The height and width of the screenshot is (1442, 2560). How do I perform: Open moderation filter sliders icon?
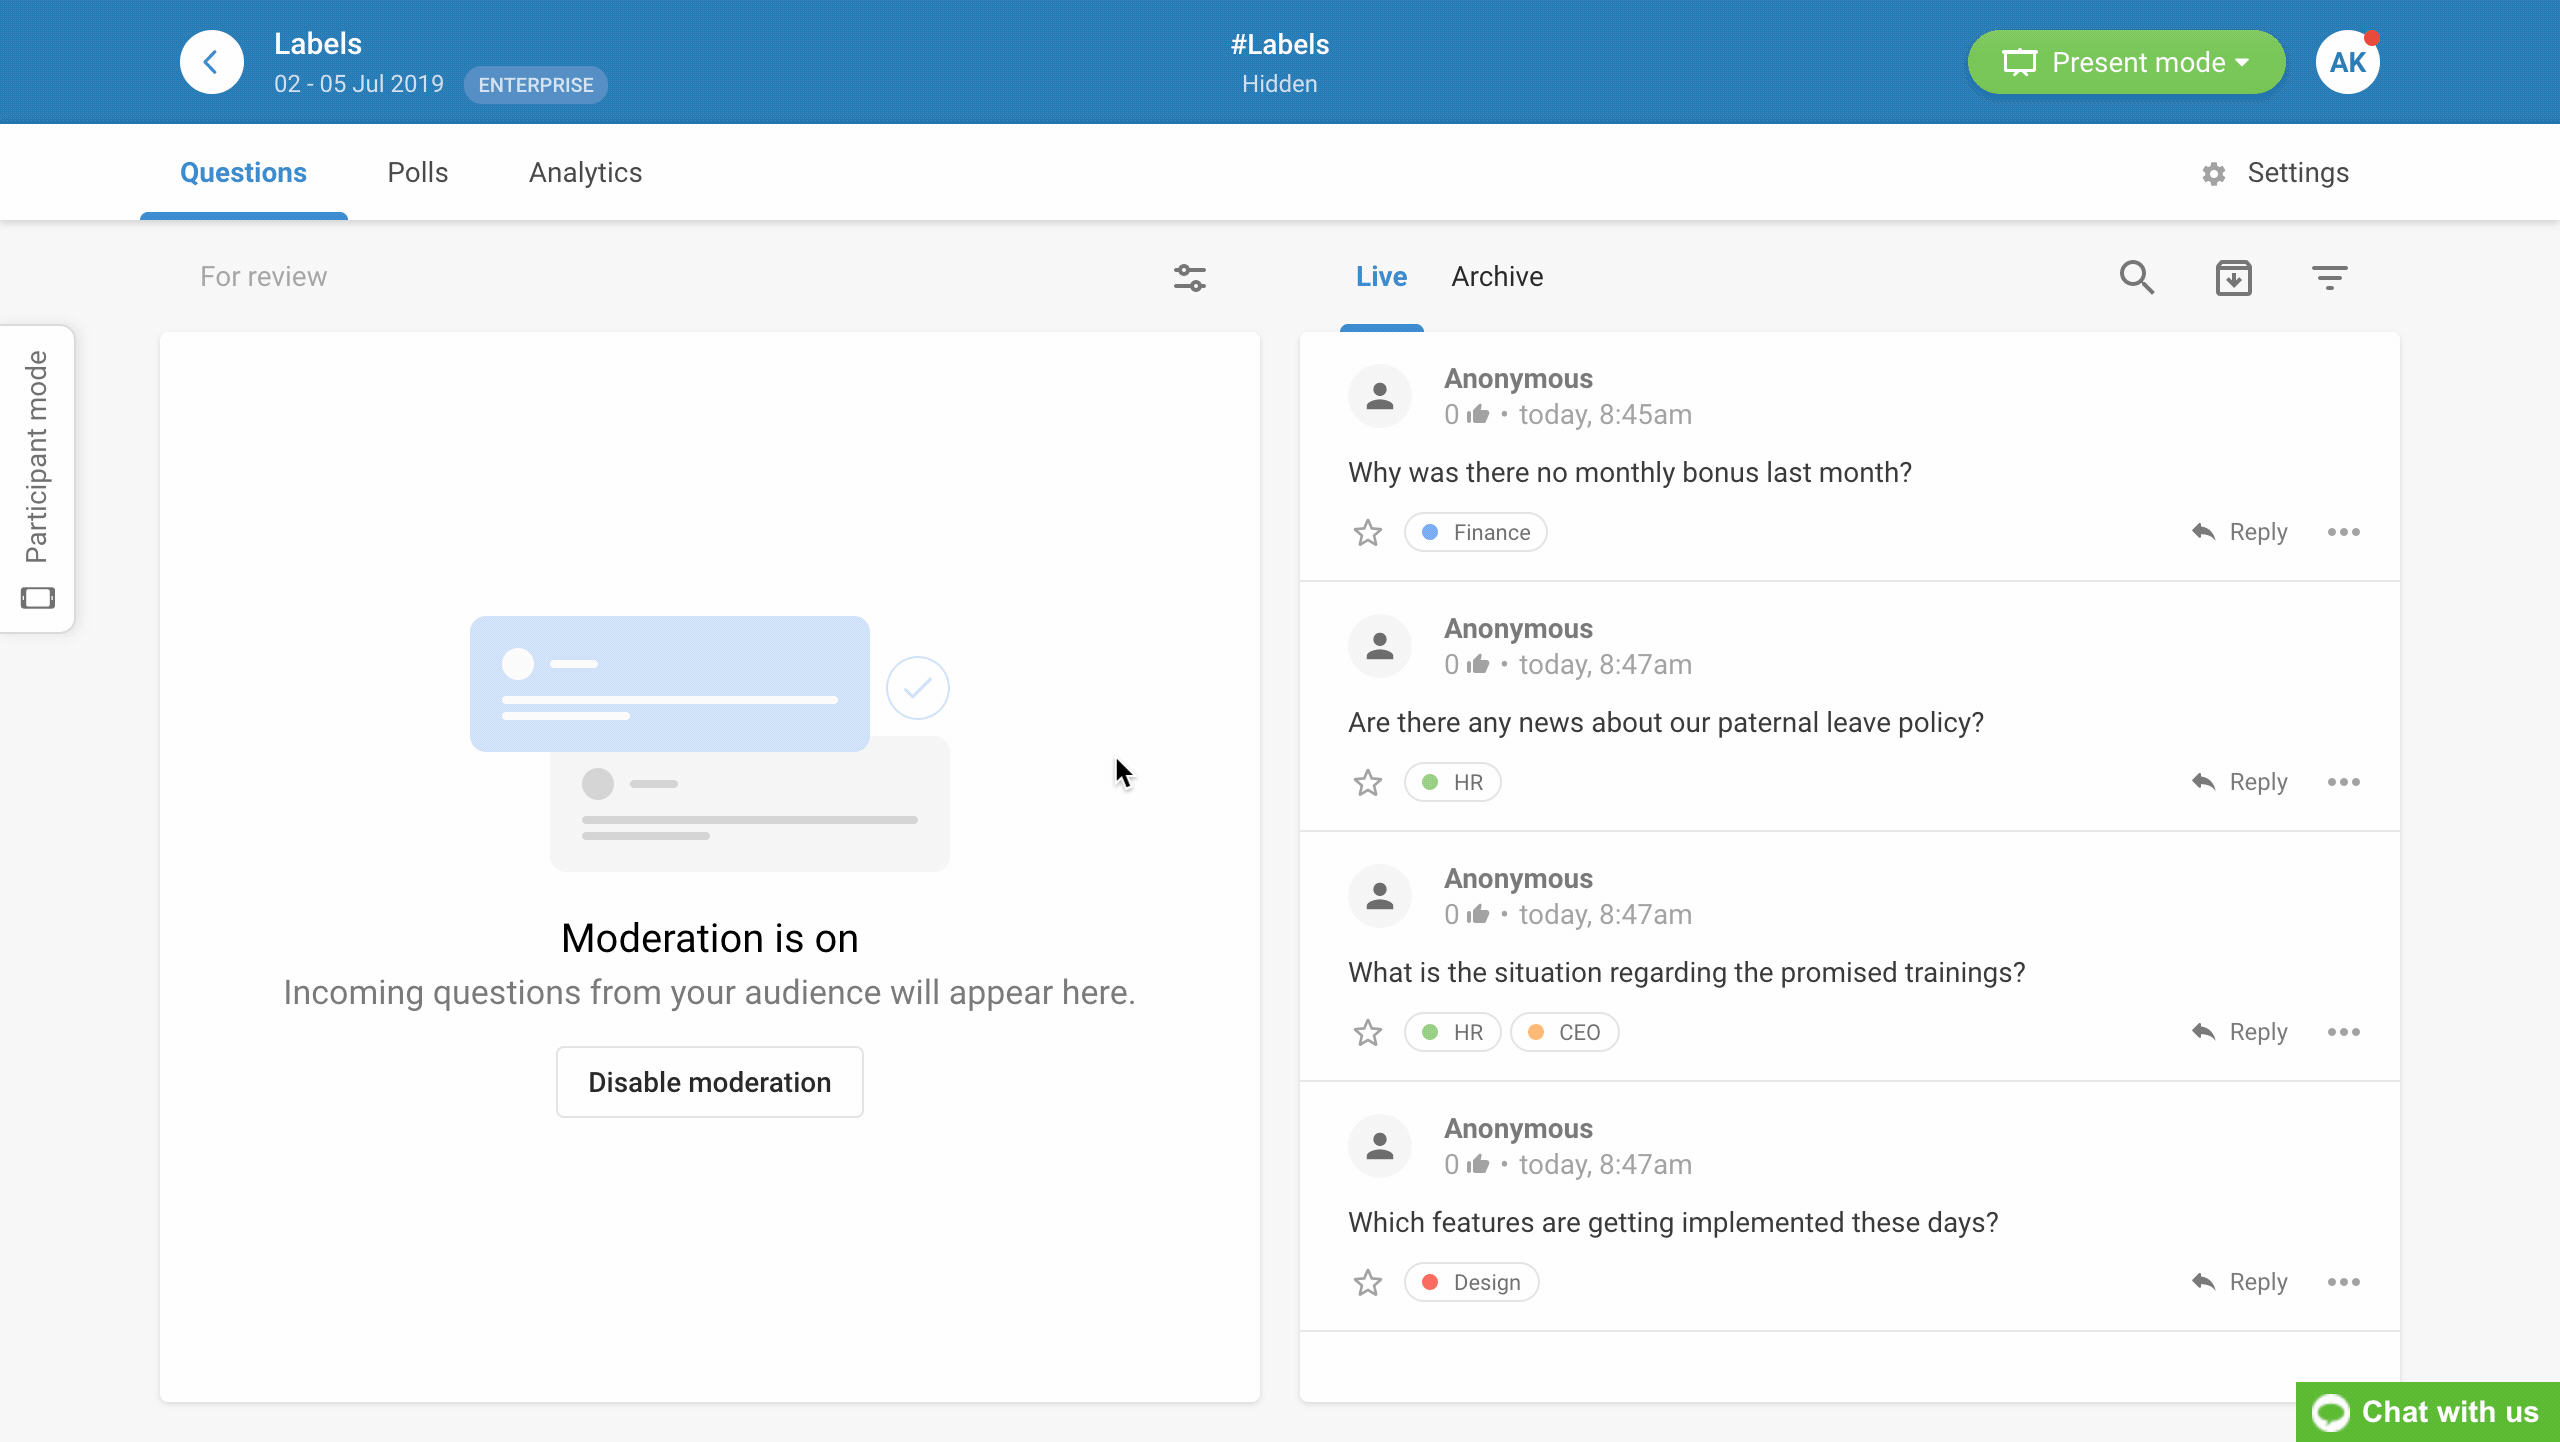[1190, 277]
